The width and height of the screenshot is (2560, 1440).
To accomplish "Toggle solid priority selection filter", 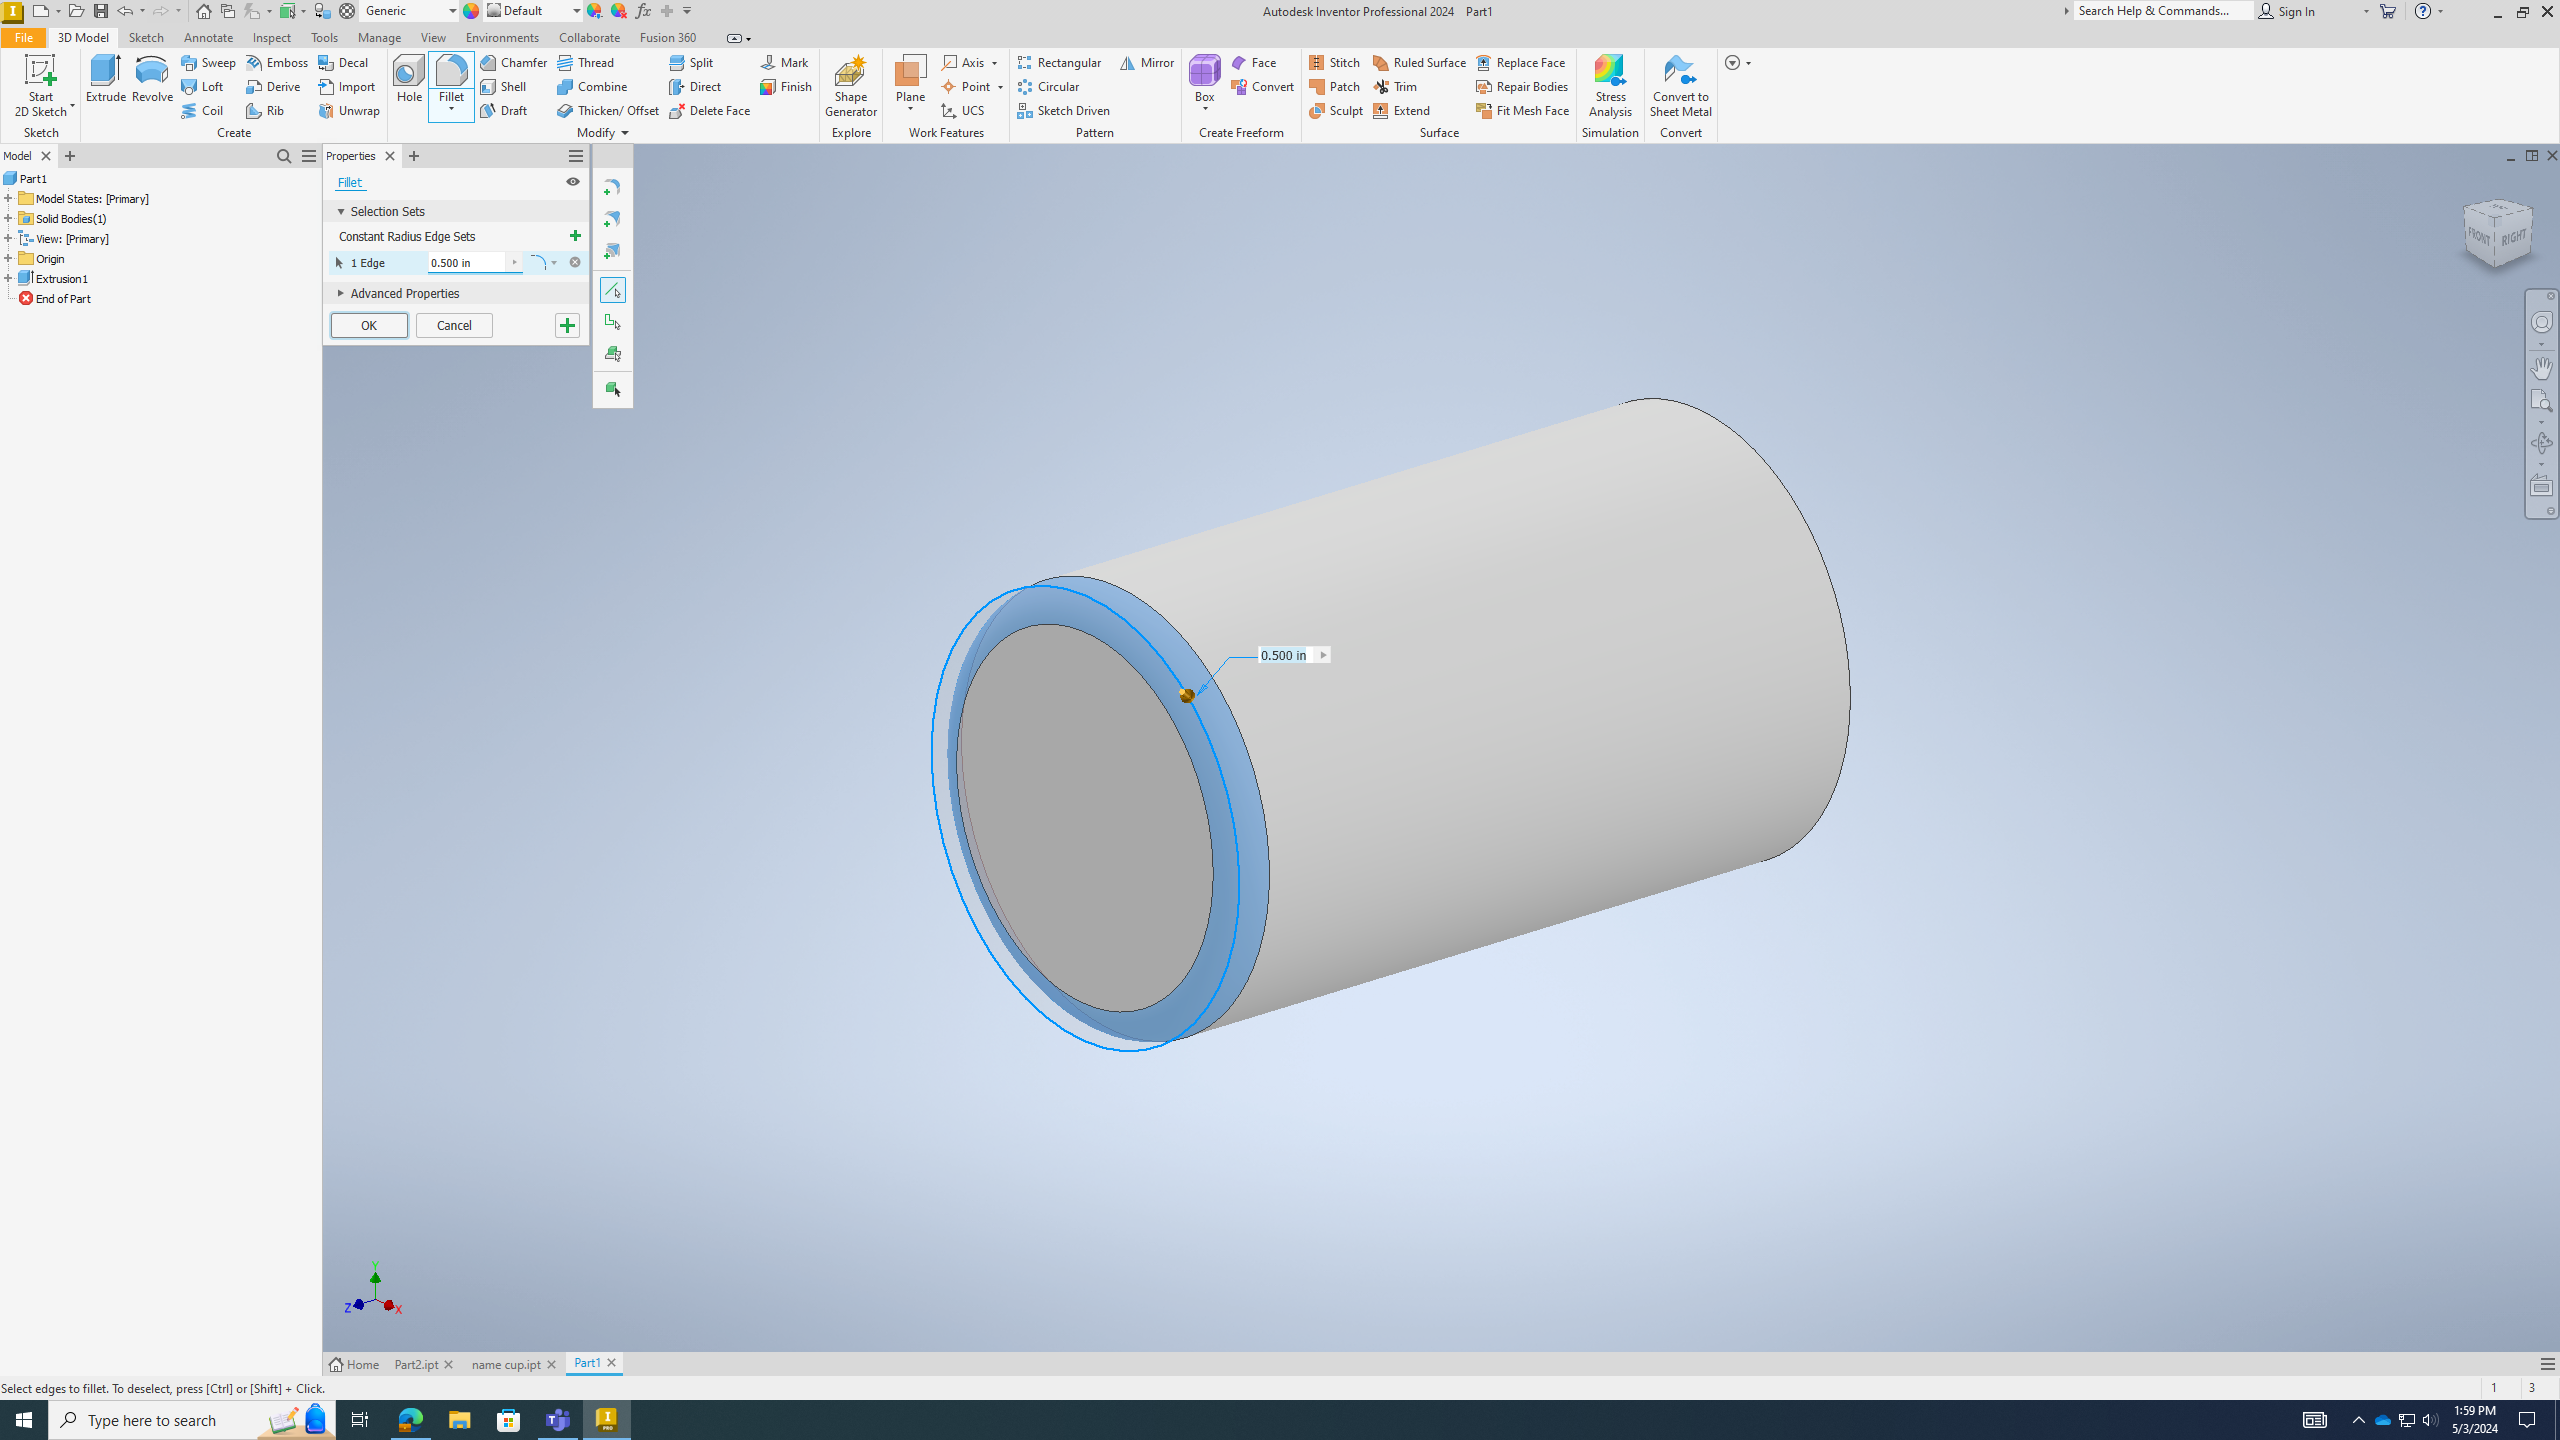I will (x=613, y=389).
